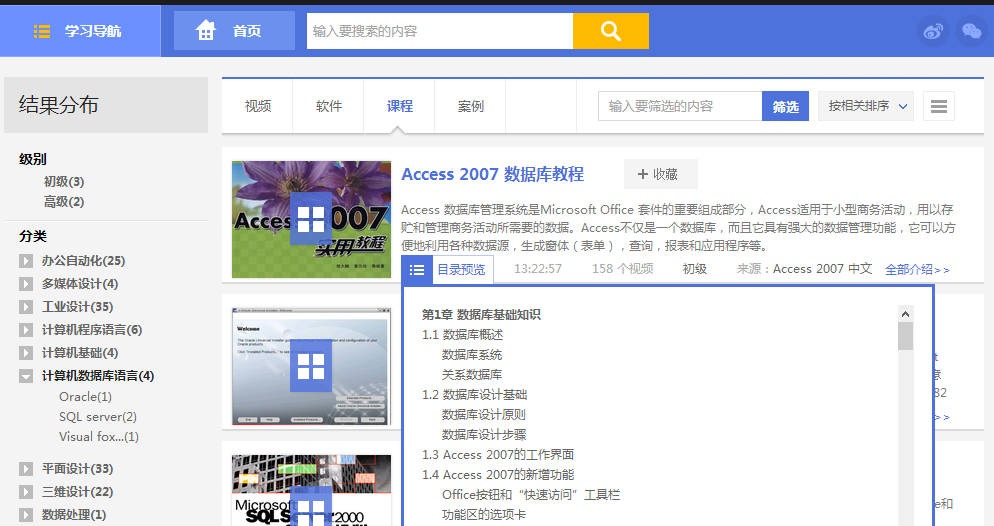The image size is (994, 526).
Task: Open catalog entry 1.2 数据库设计基础
Action: [474, 395]
